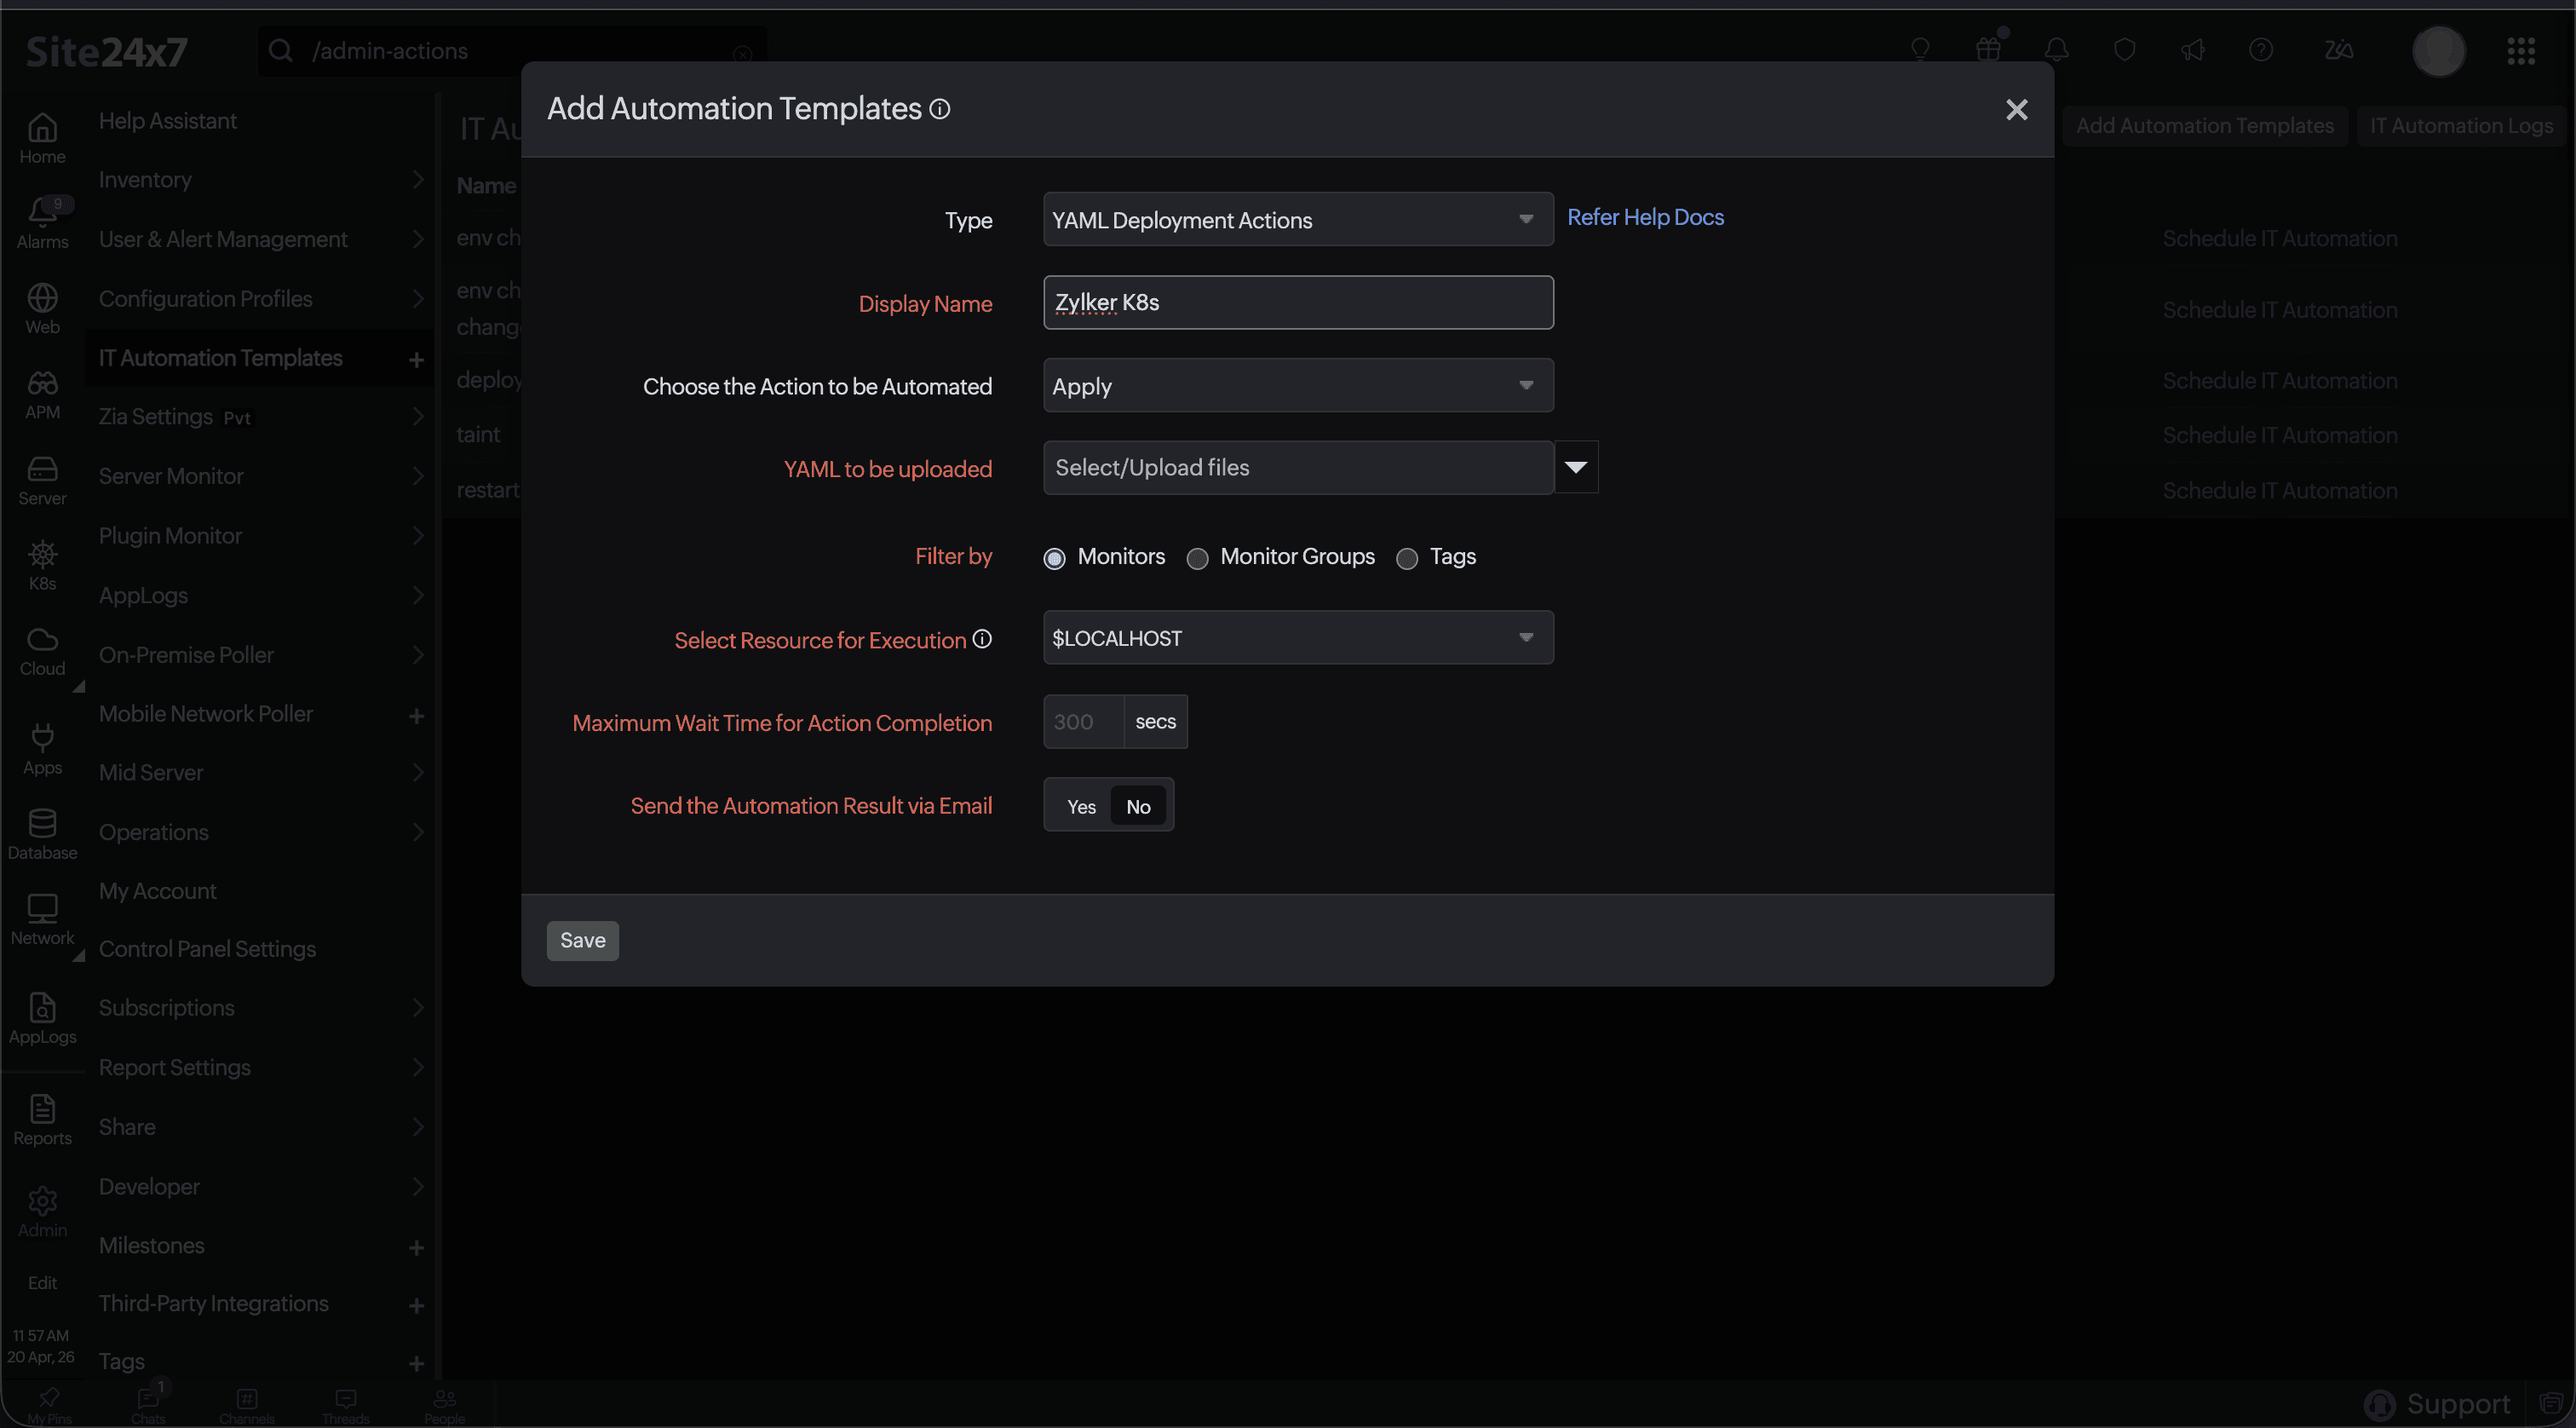Viewport: 2576px width, 1428px height.
Task: Click plus next to Mobile Network Poller
Action: 417,716
